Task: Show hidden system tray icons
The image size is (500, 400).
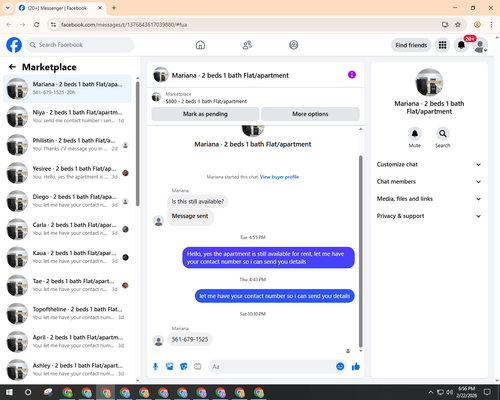Action: tap(431, 392)
